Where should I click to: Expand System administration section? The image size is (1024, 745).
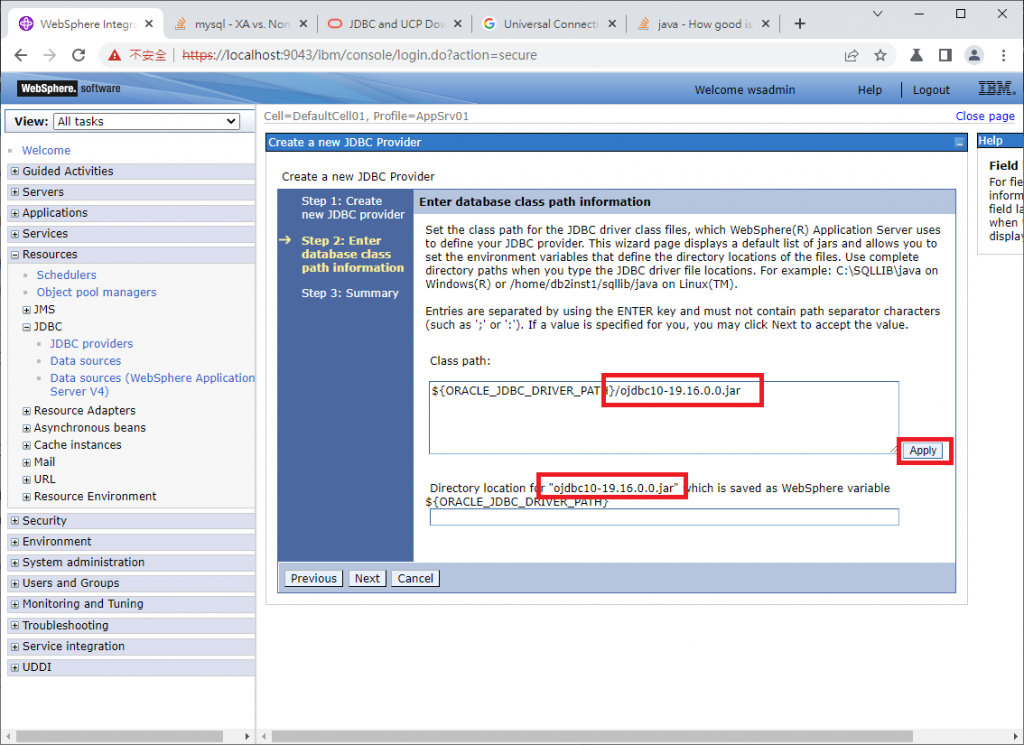tap(15, 562)
